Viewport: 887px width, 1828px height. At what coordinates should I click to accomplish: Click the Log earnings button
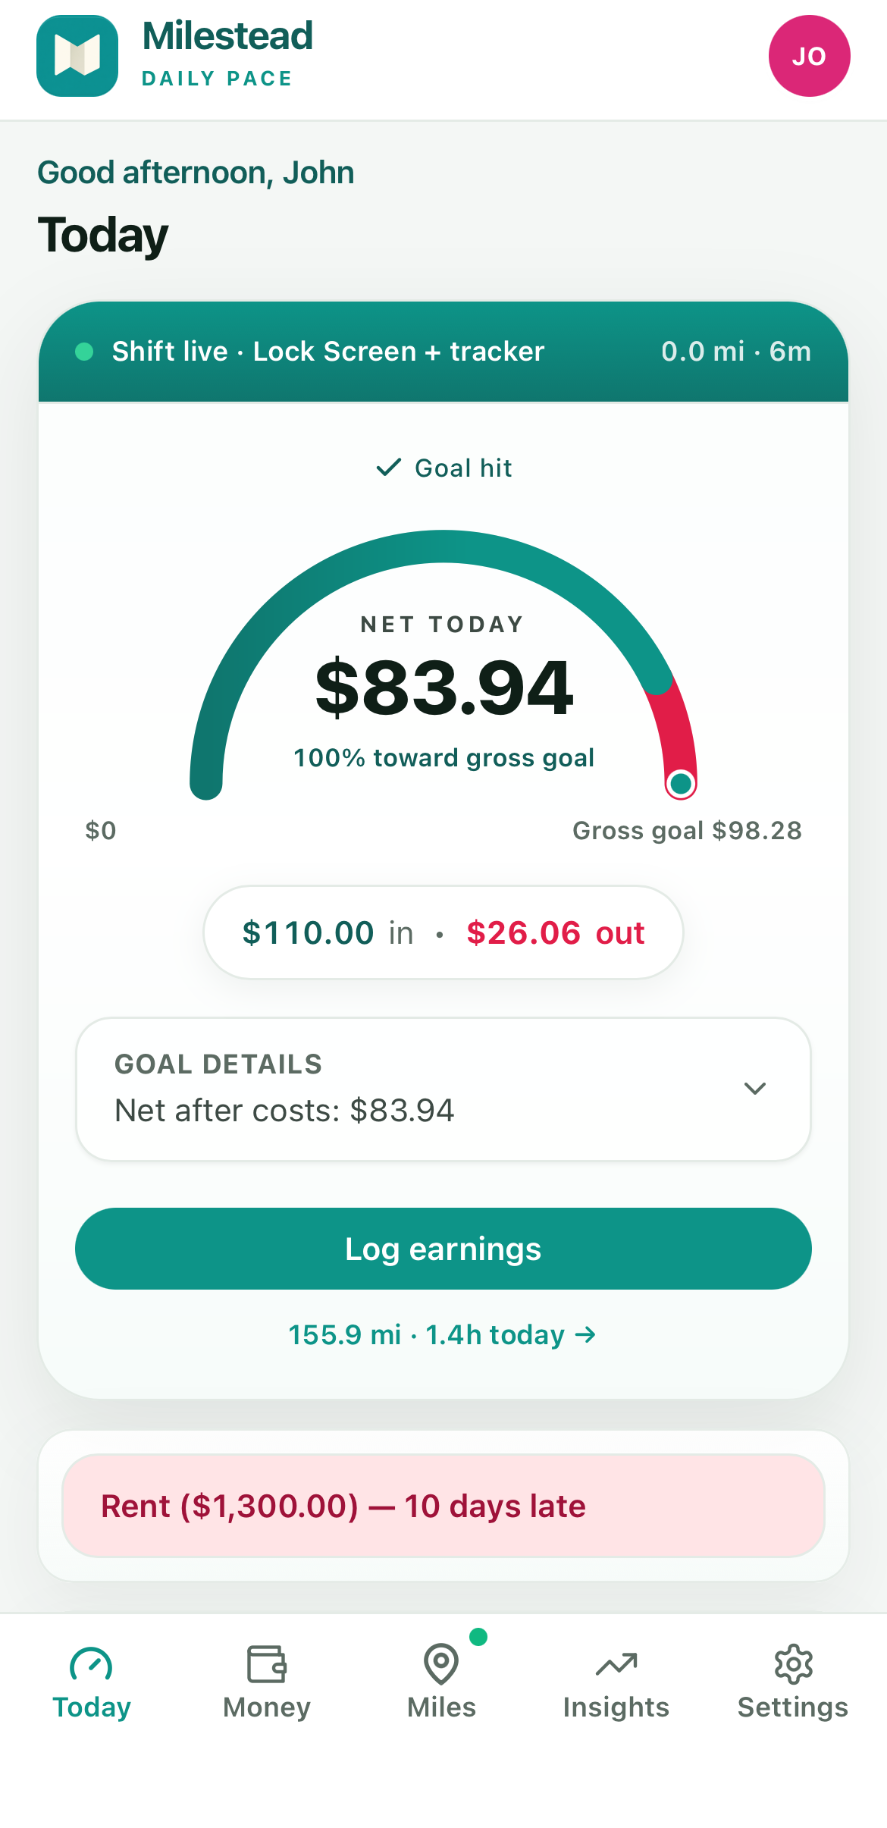(443, 1249)
